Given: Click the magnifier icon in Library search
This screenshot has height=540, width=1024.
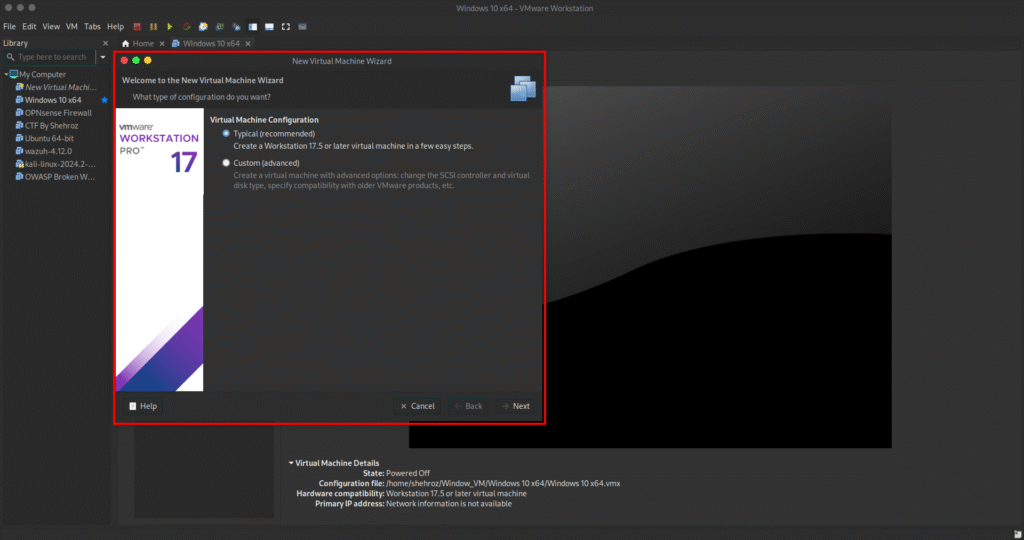Looking at the screenshot, I should click(x=10, y=57).
